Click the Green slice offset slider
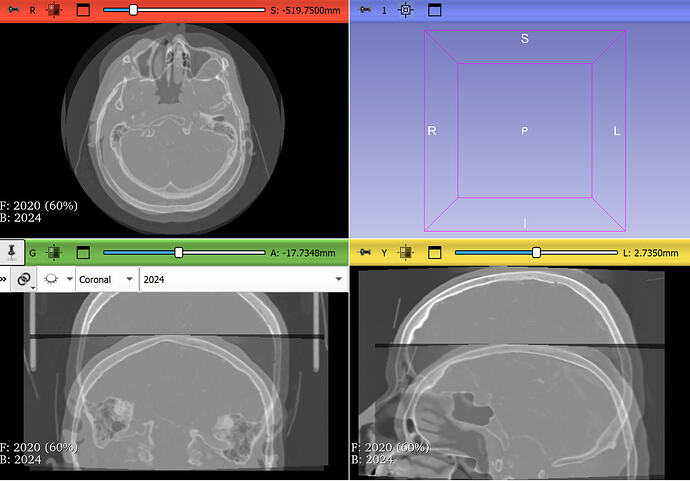690x481 pixels. tap(184, 253)
